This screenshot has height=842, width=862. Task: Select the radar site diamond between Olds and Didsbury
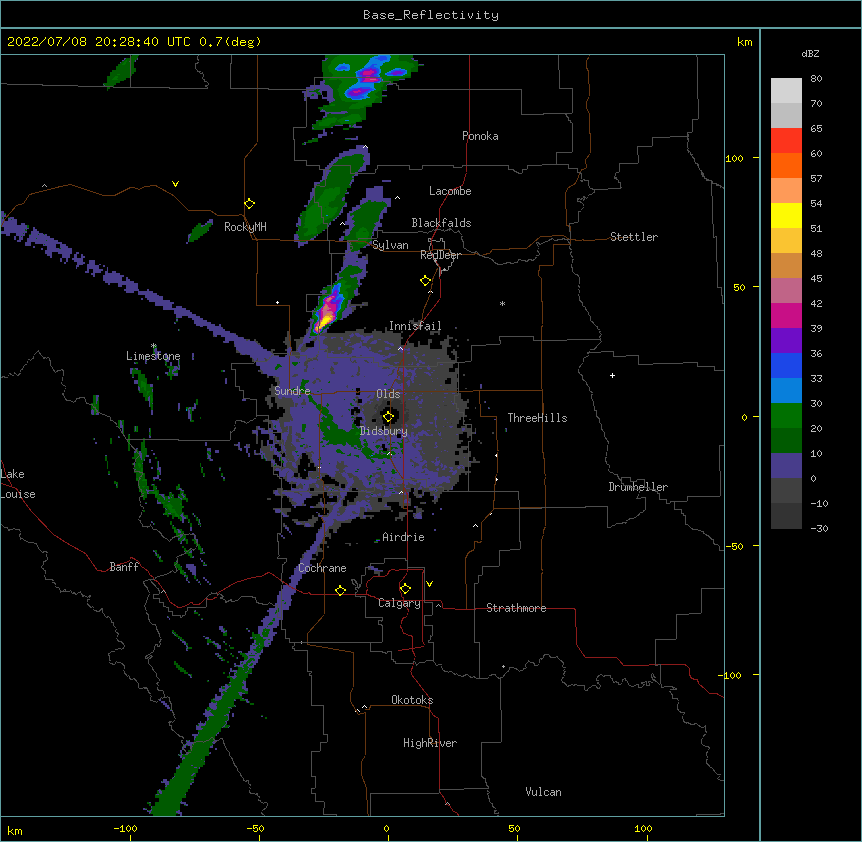[x=388, y=417]
